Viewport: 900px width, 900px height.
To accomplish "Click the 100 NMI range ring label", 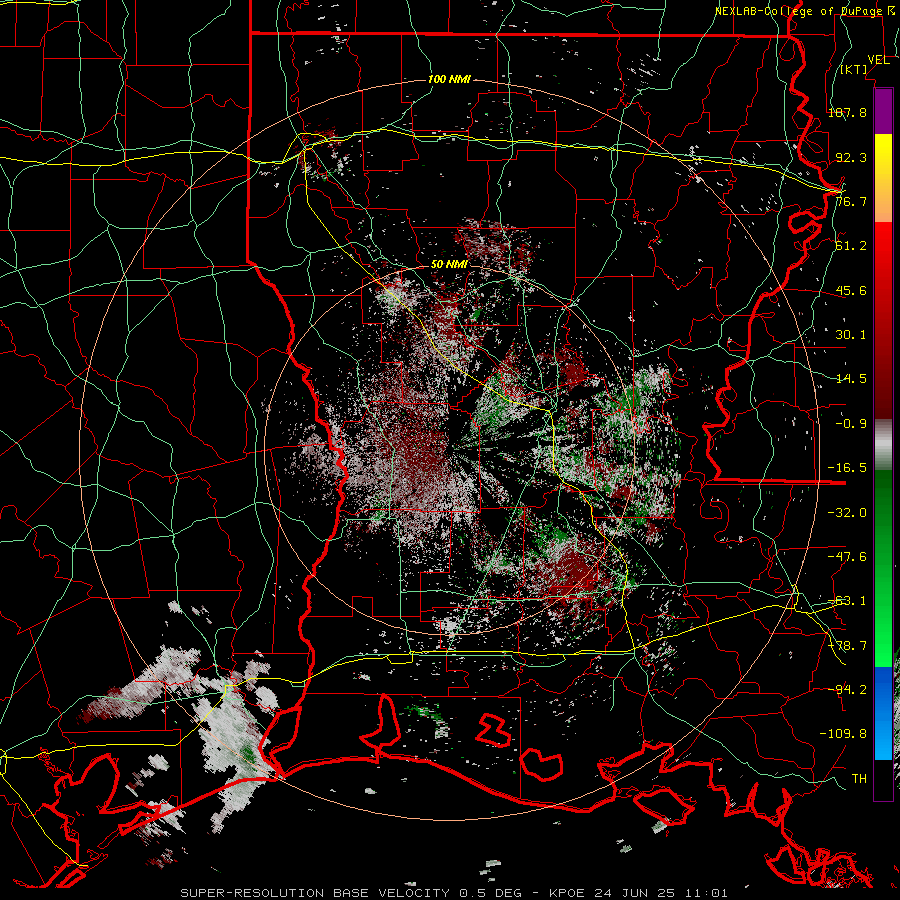I will pyautogui.click(x=449, y=79).
